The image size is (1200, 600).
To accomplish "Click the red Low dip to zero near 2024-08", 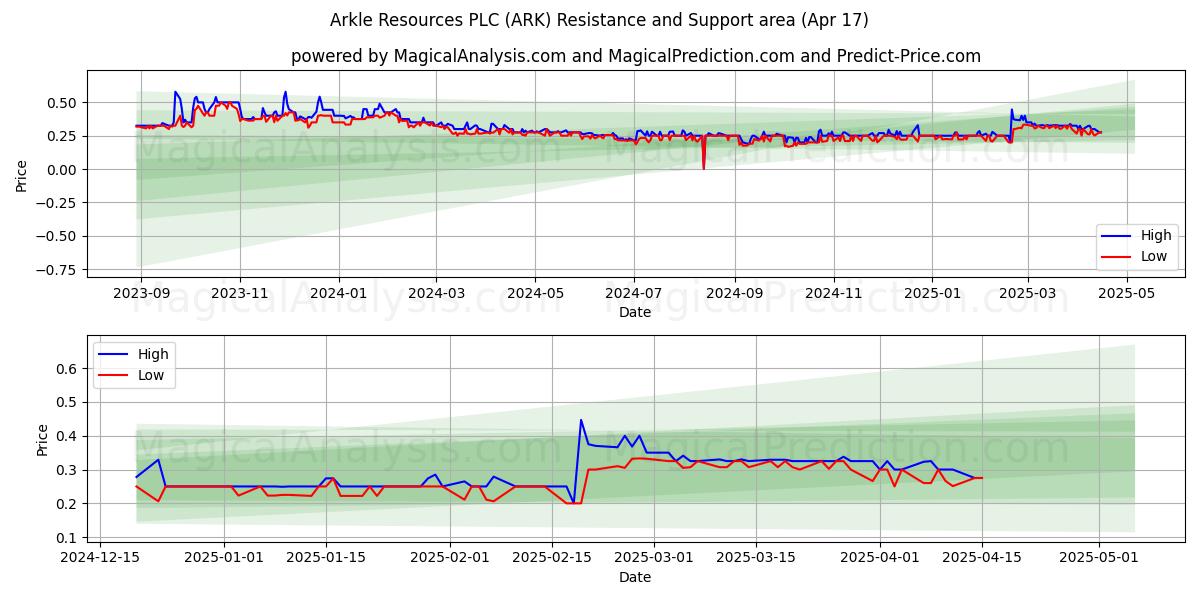I will click(x=703, y=168).
